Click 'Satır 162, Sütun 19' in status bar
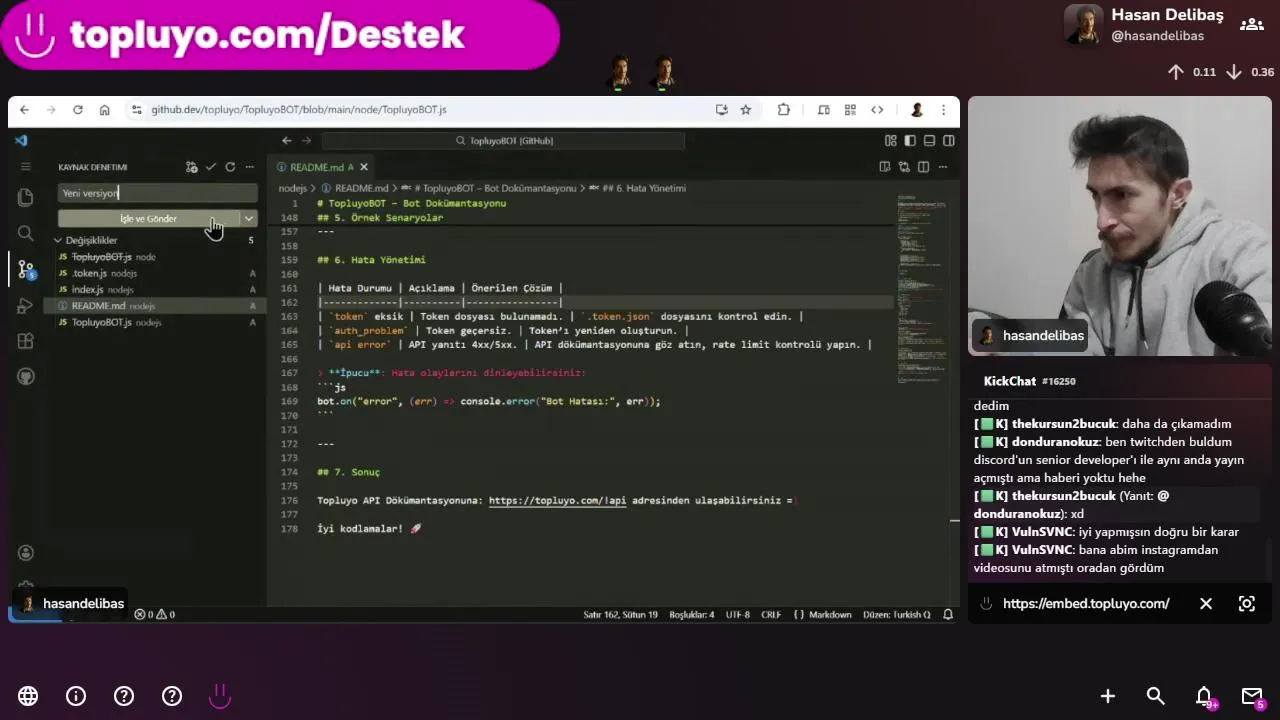 620,614
